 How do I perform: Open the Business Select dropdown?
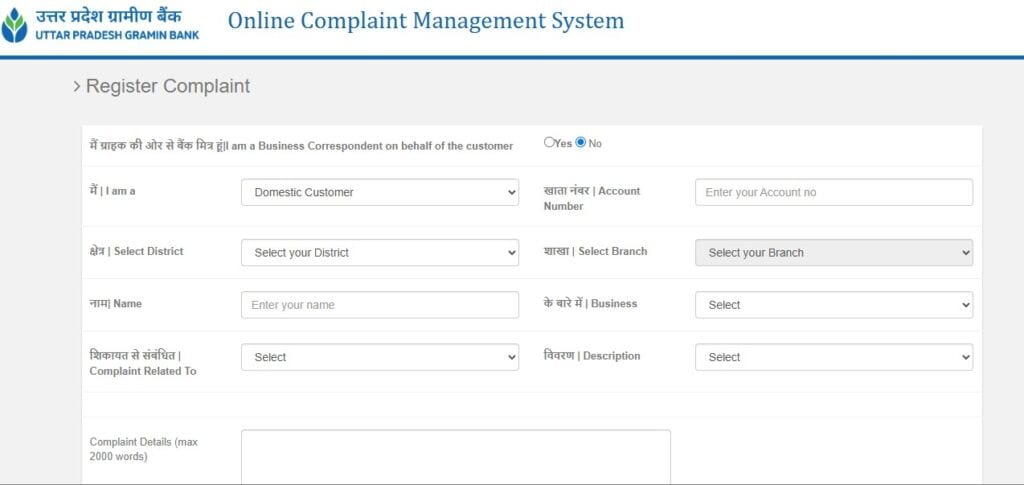834,305
